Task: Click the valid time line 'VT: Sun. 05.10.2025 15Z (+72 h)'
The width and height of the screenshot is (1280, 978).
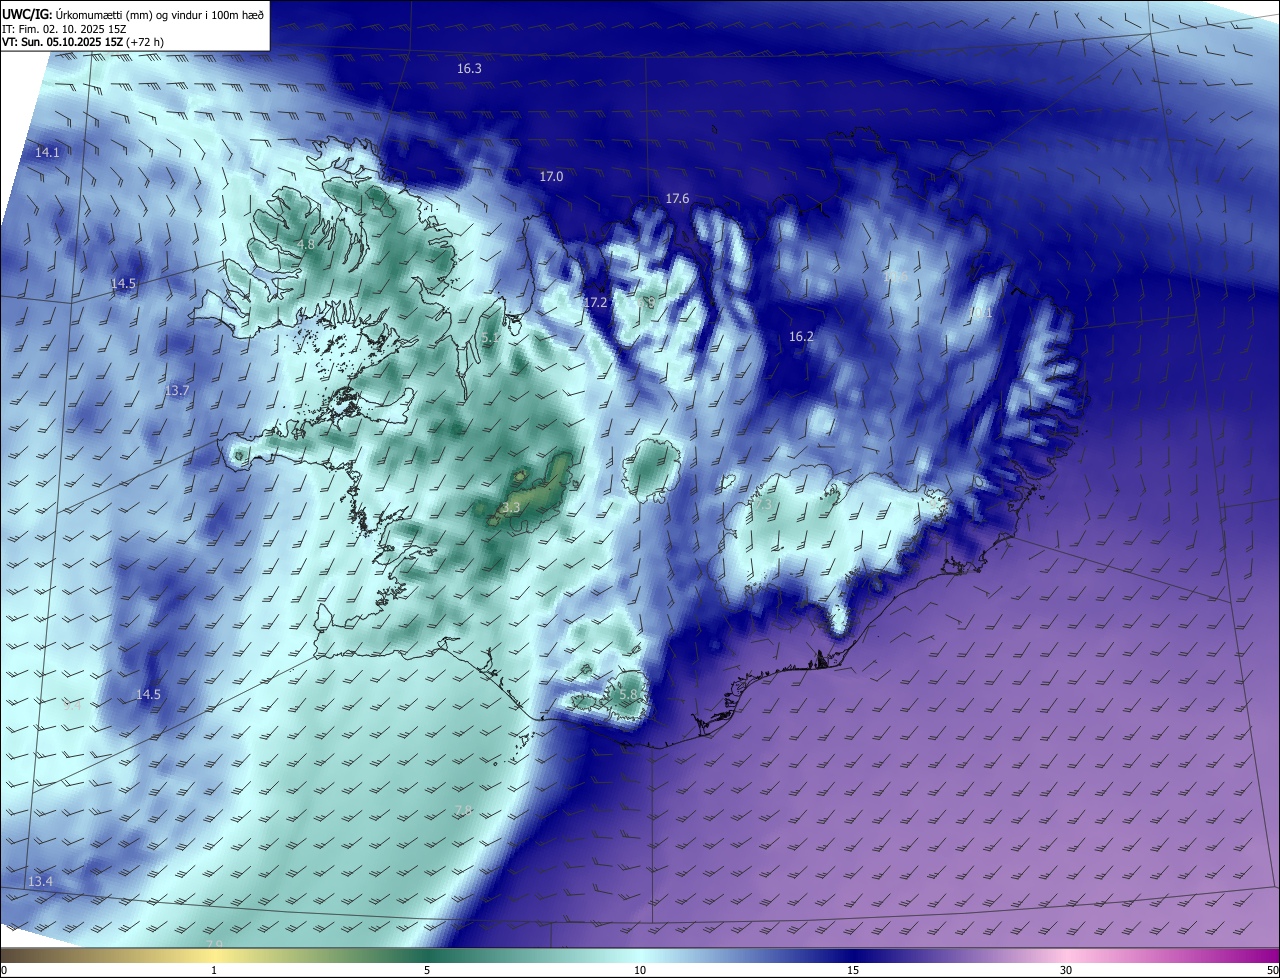Action: coord(83,42)
